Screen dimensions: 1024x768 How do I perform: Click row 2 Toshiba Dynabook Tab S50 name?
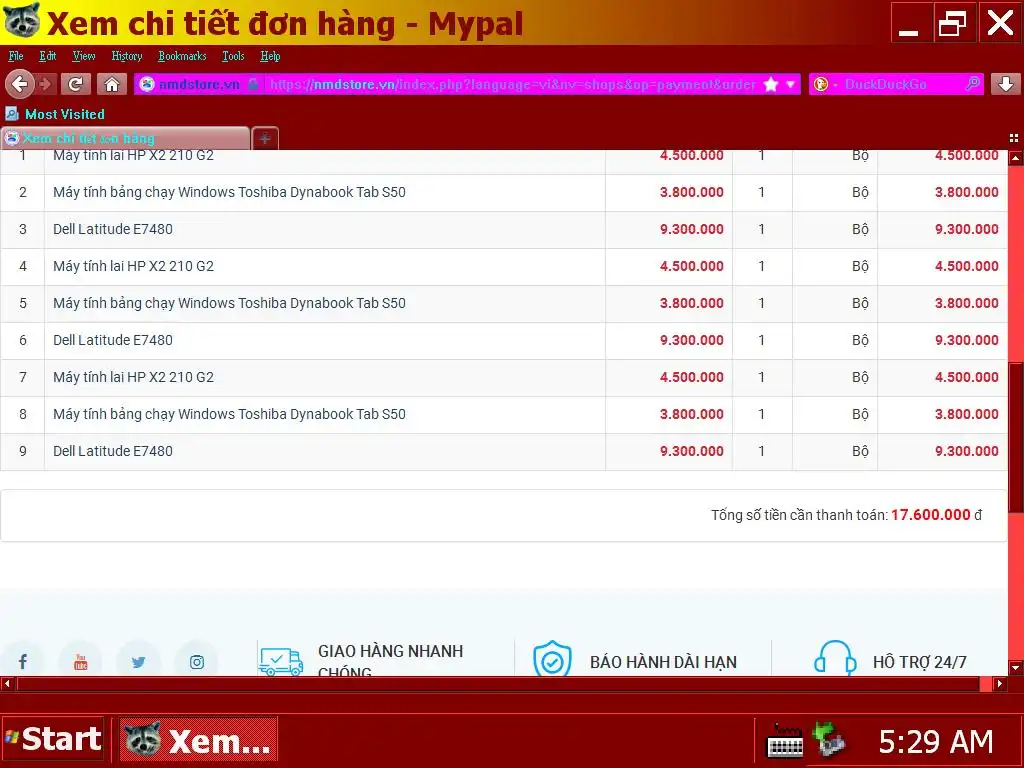(229, 192)
